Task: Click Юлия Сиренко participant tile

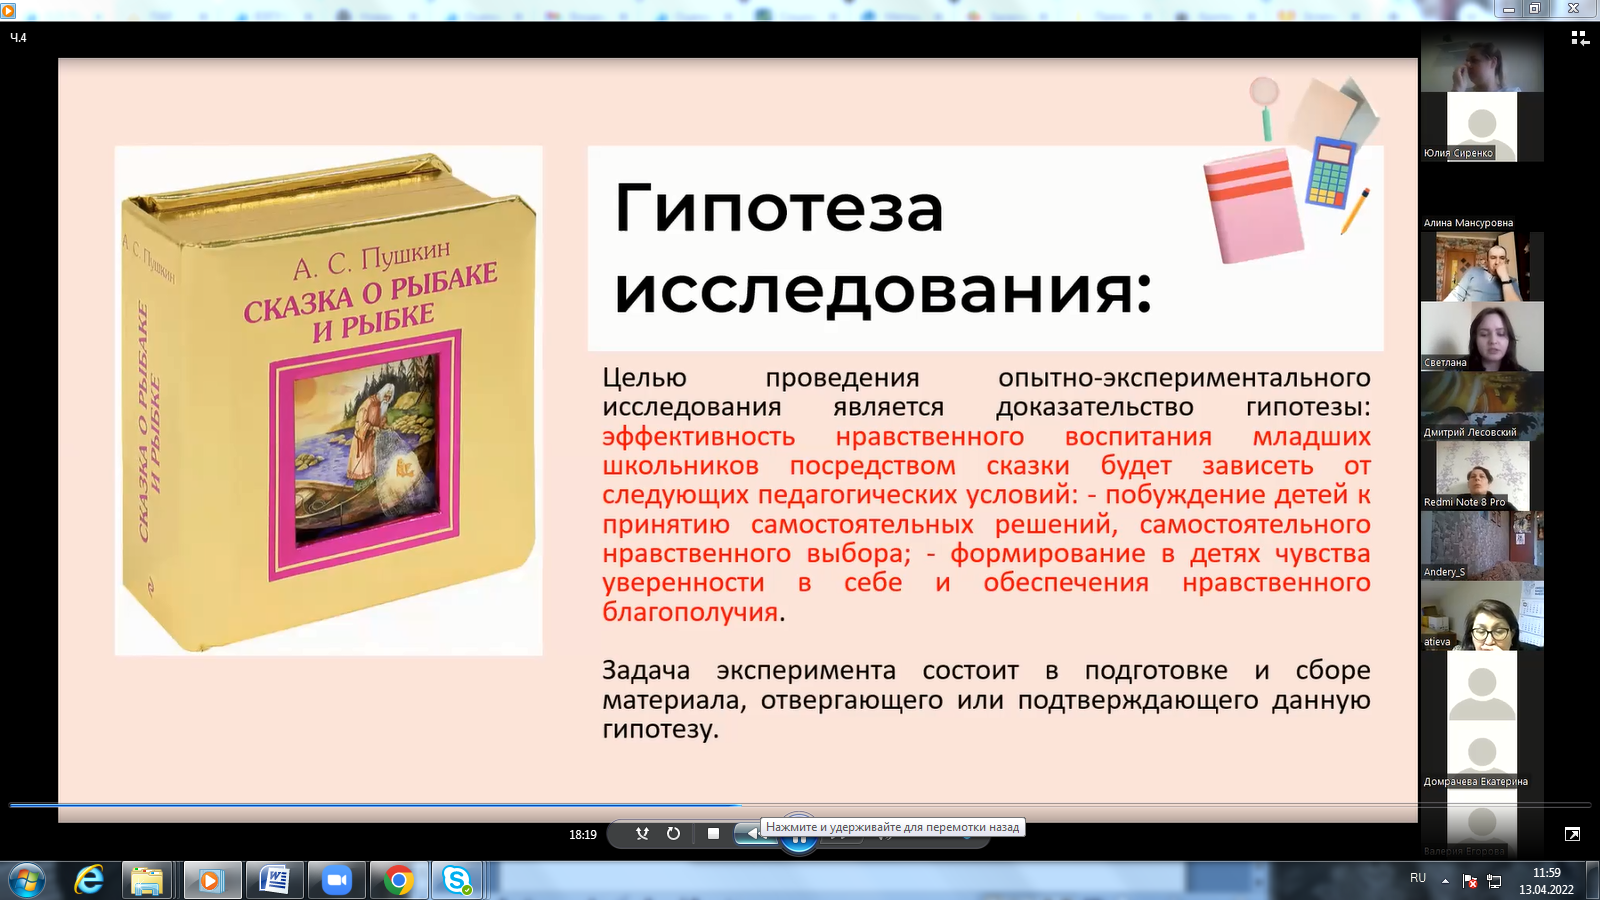Action: [x=1482, y=127]
